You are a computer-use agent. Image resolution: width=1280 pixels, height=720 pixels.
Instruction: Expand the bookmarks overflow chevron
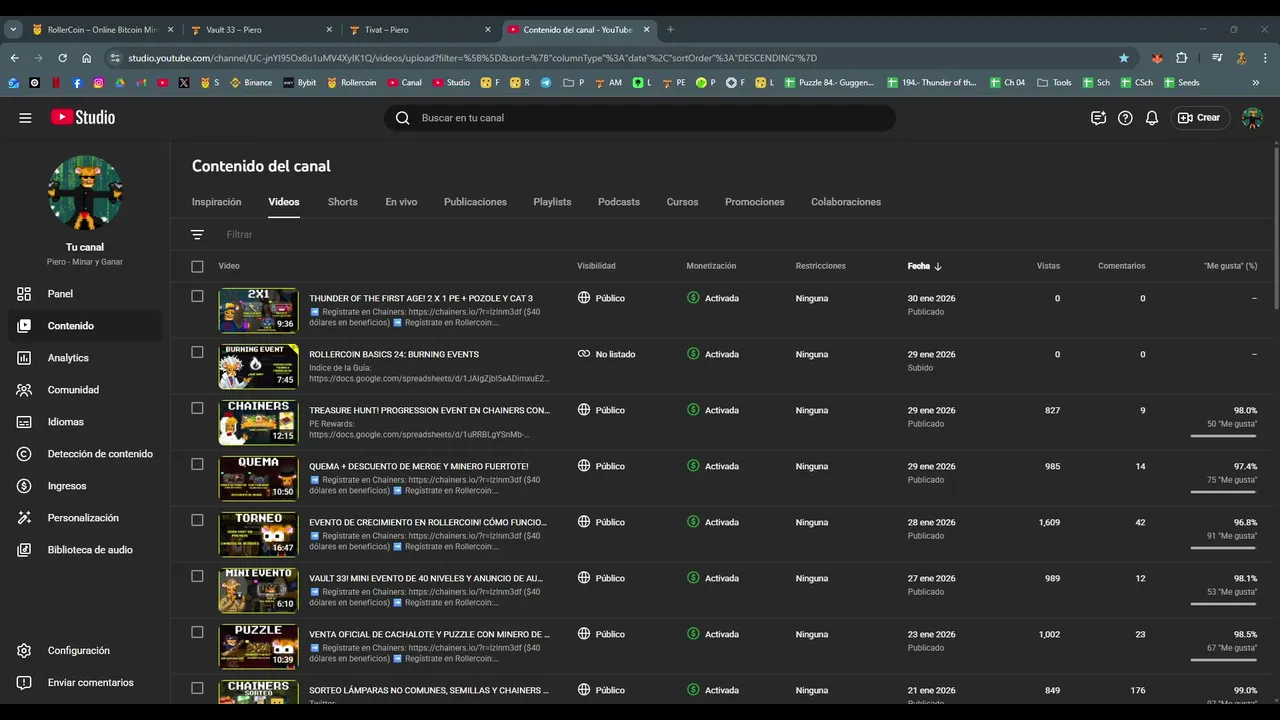pyautogui.click(x=1256, y=83)
